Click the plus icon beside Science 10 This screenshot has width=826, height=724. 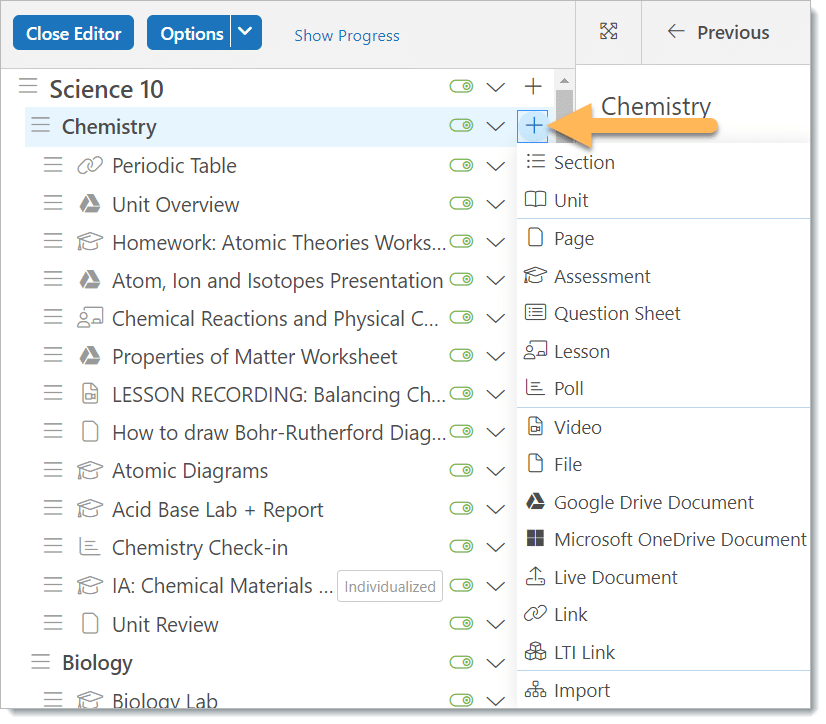[533, 88]
